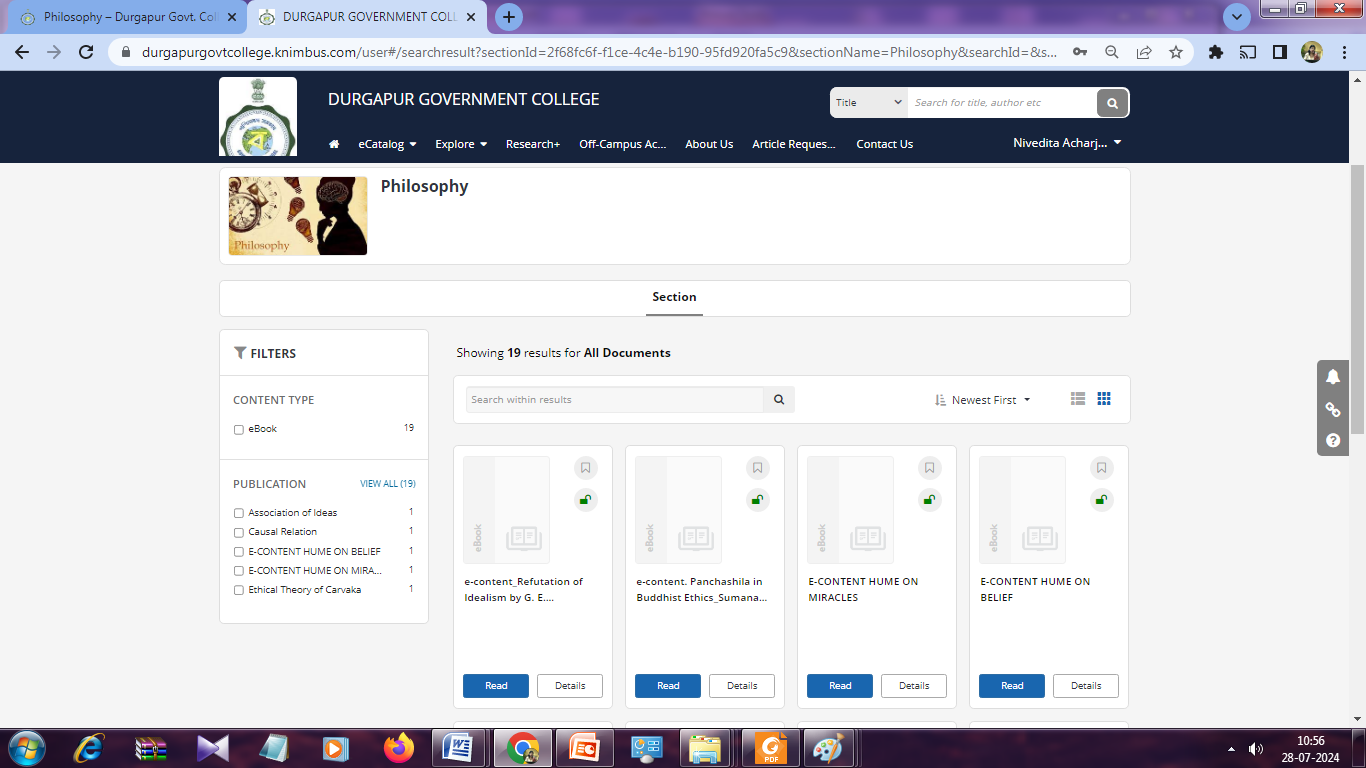The width and height of the screenshot is (1366, 768).
Task: Click the magnifier search button in header
Action: tap(1112, 103)
